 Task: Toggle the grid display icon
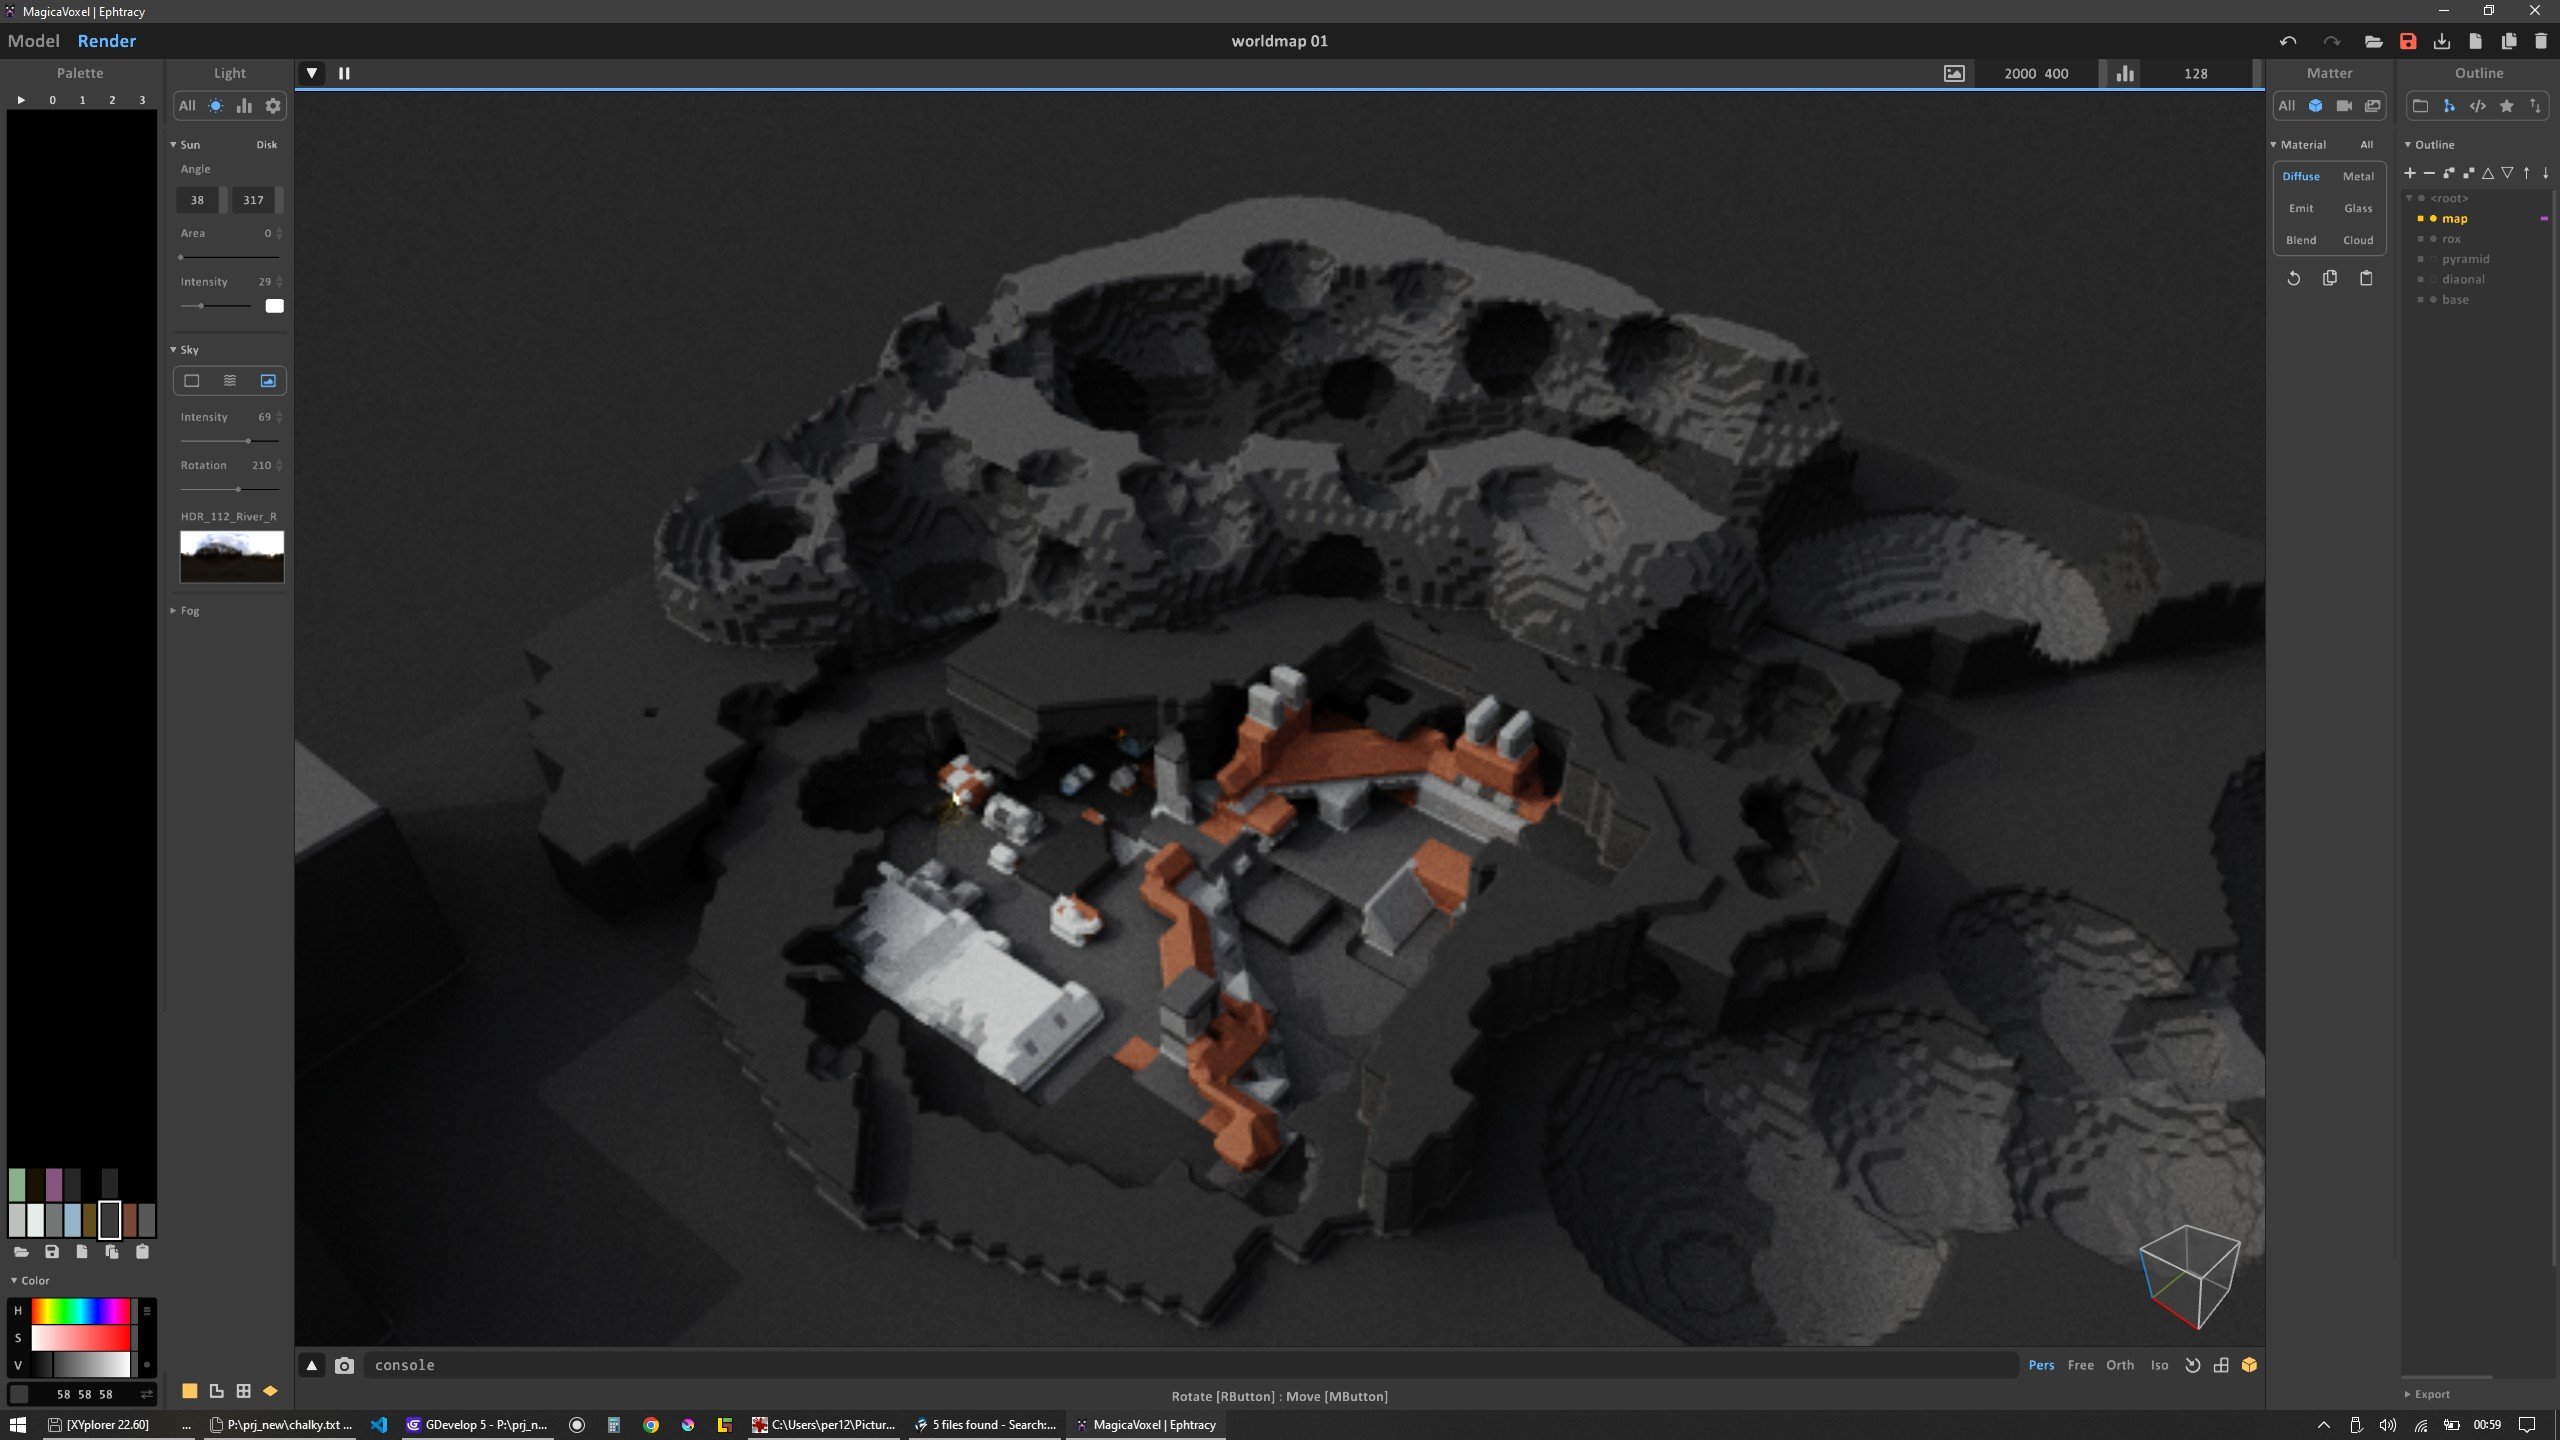pos(243,1390)
